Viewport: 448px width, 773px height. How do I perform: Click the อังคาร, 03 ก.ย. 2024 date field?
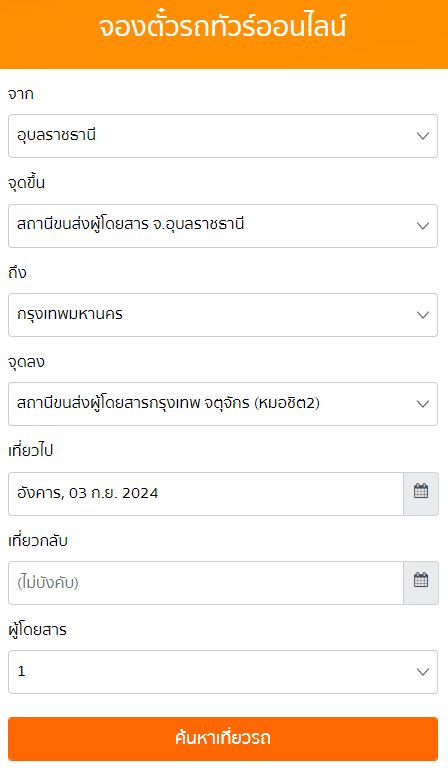click(206, 493)
